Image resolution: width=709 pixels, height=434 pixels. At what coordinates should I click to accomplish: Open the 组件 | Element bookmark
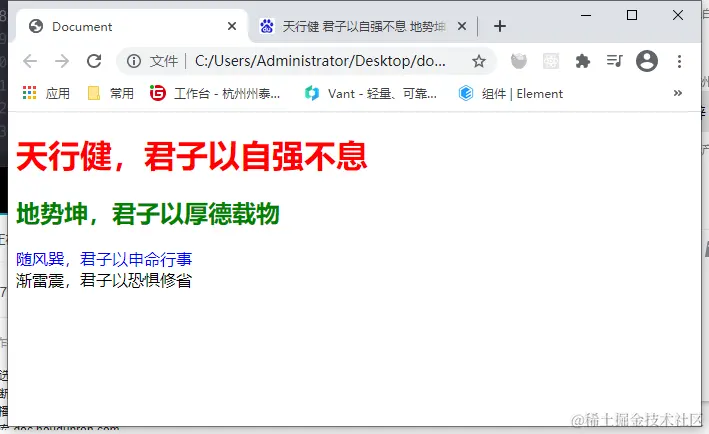pos(511,94)
